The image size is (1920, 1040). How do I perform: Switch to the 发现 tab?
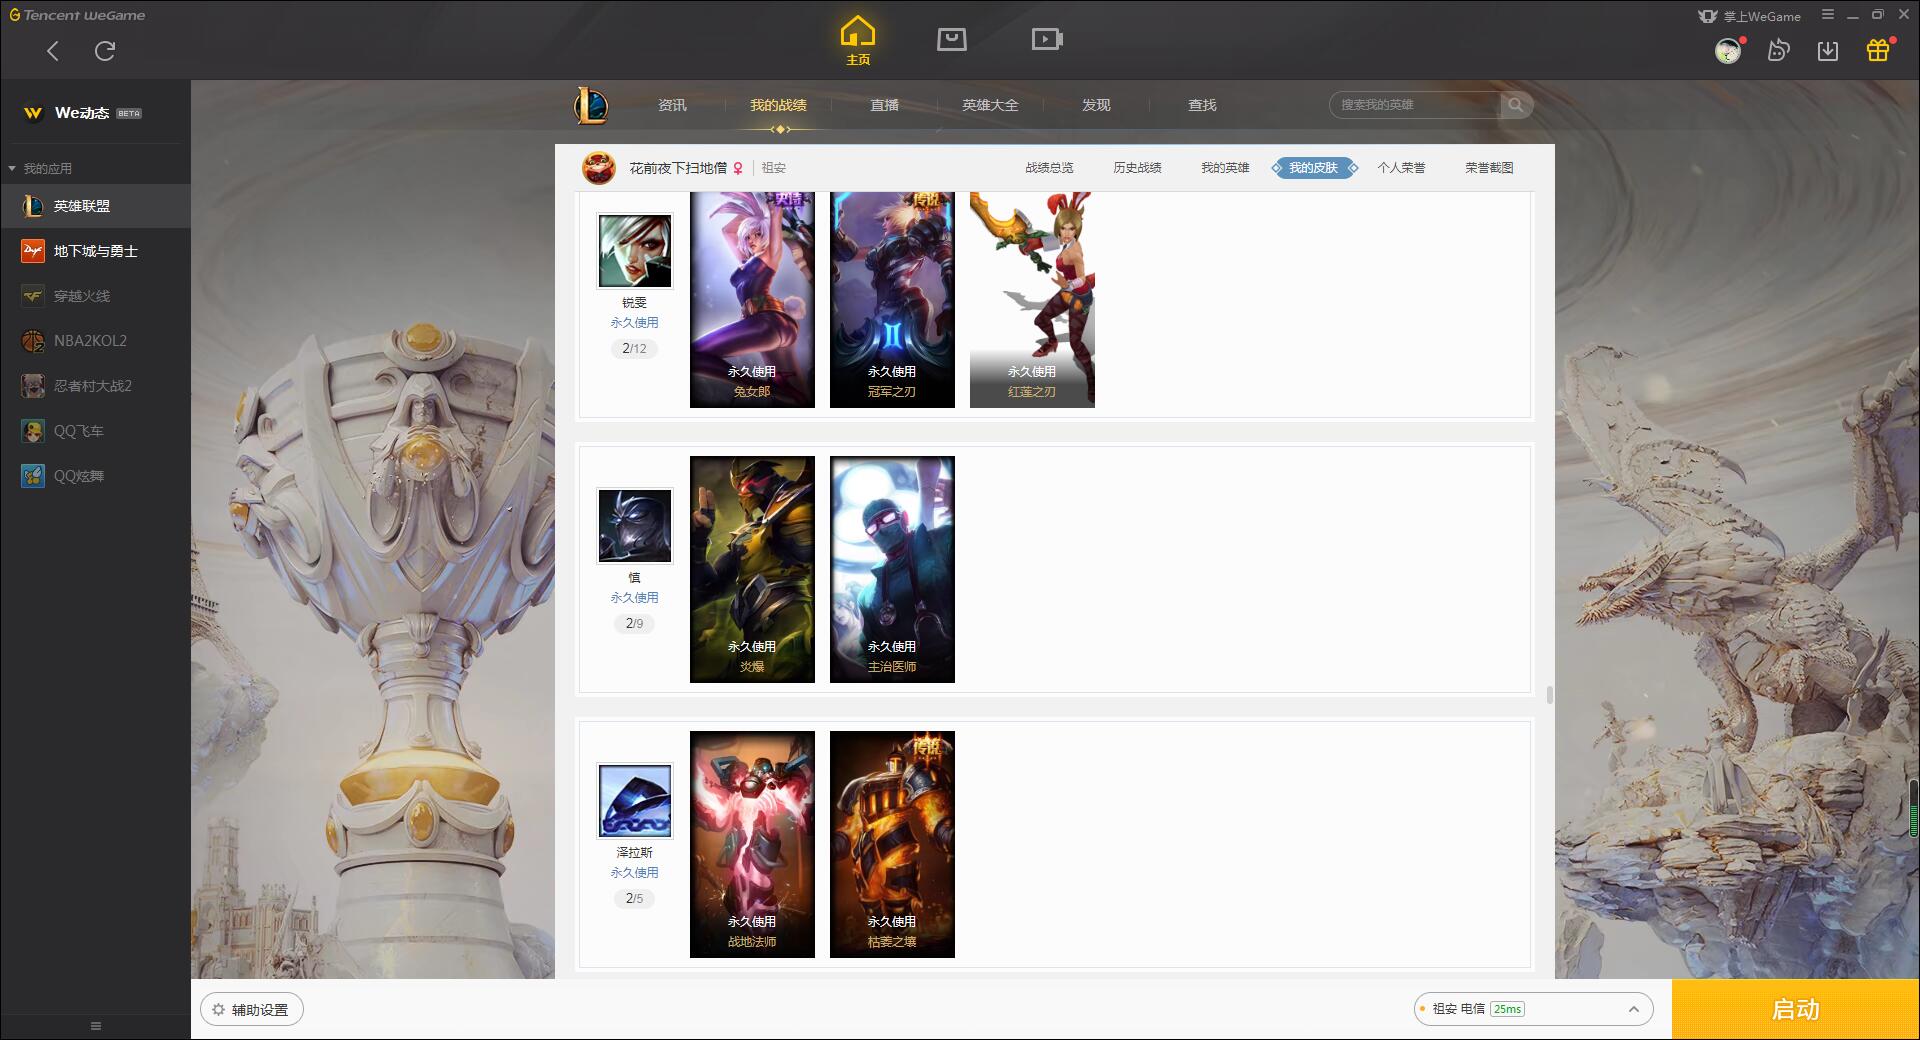click(x=1096, y=105)
